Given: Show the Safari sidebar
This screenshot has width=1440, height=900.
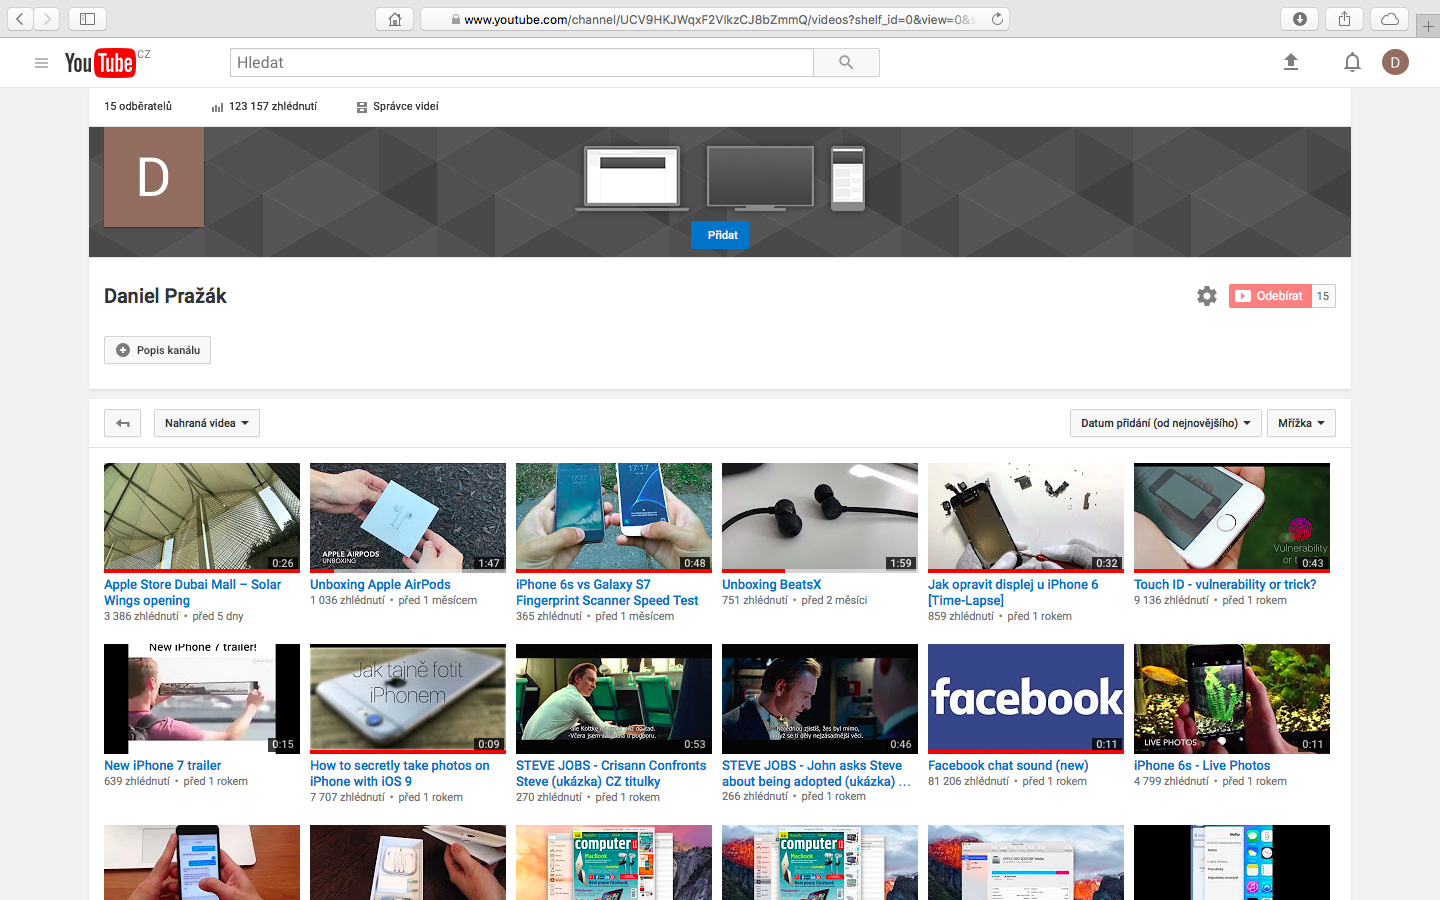Looking at the screenshot, I should click(x=87, y=19).
